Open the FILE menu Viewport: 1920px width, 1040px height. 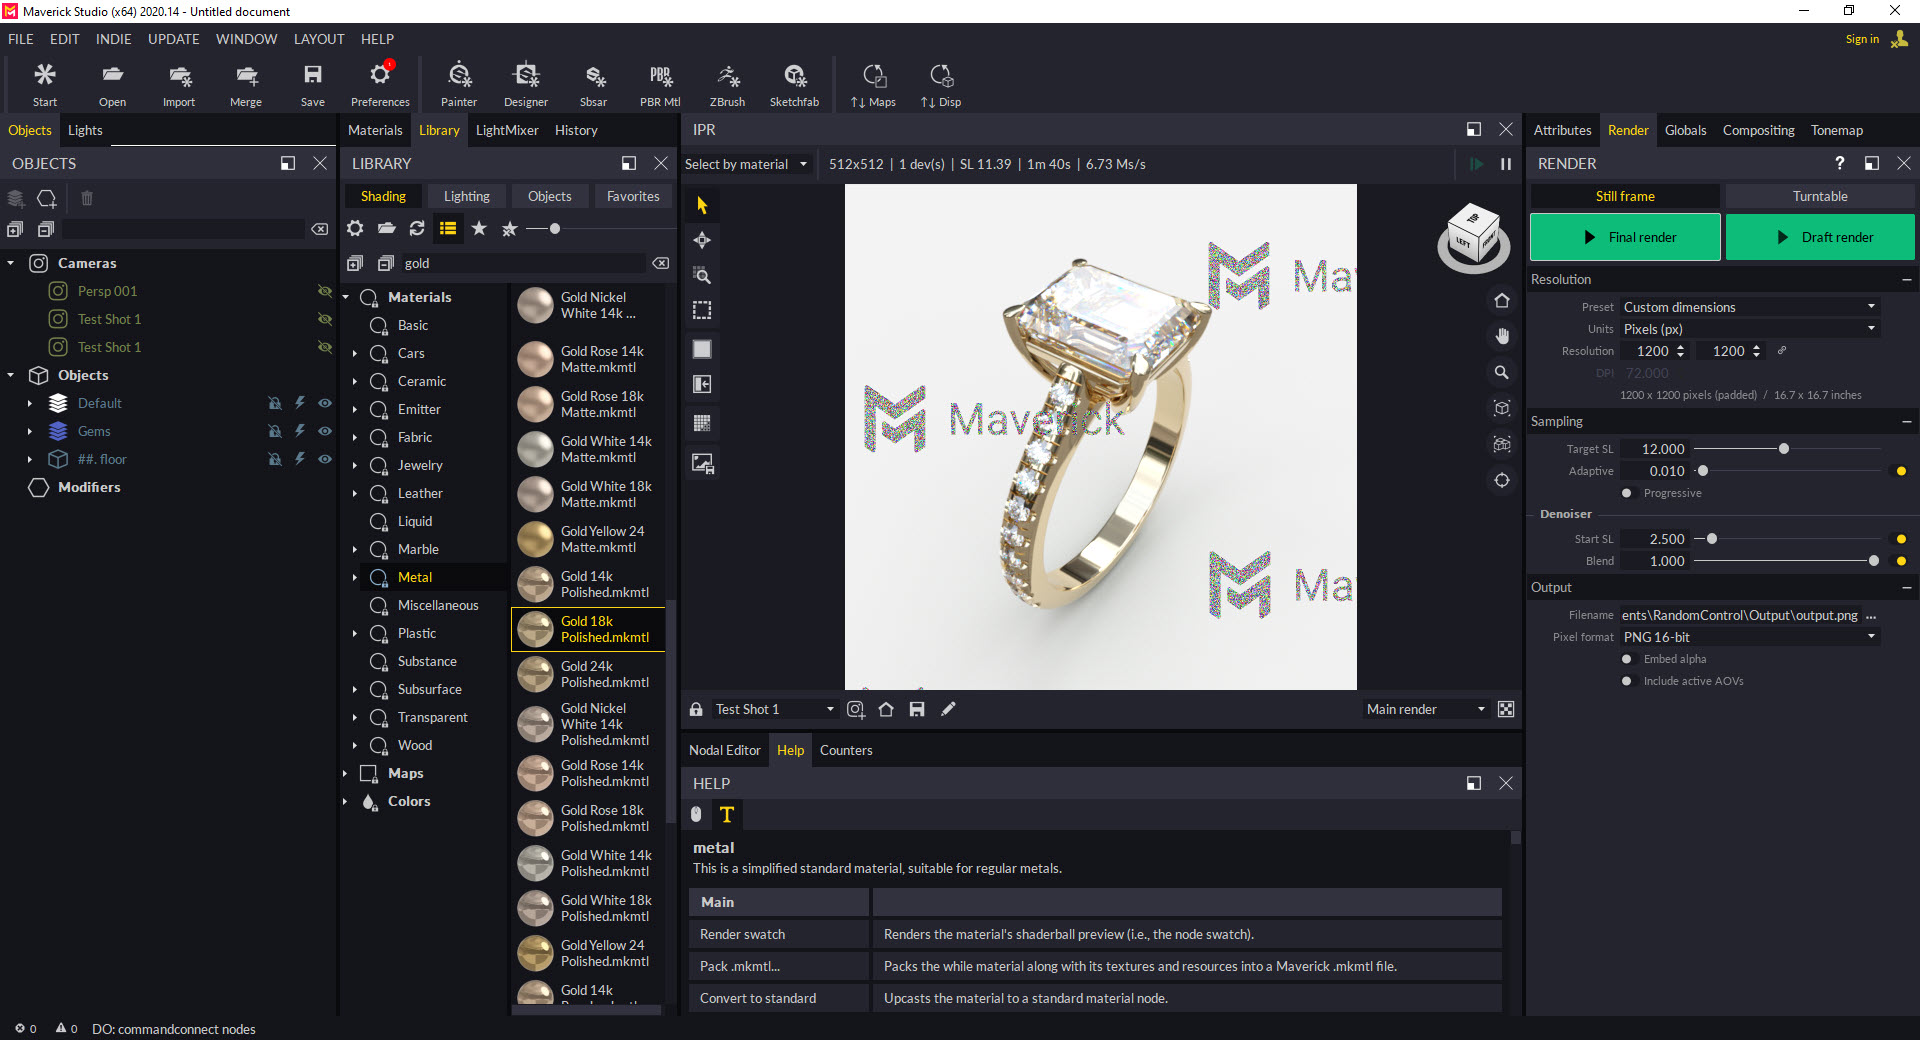coord(21,39)
